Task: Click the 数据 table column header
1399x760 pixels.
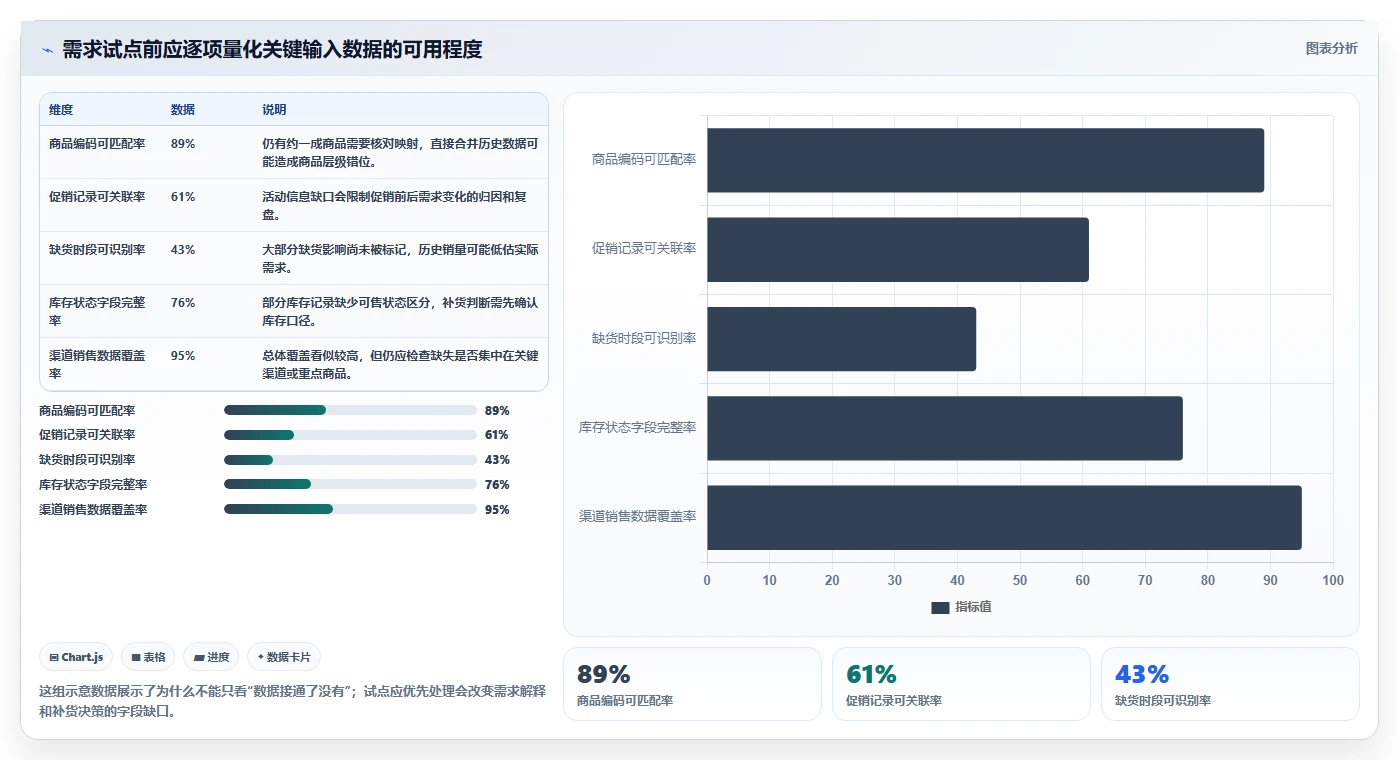Action: pyautogui.click(x=183, y=110)
